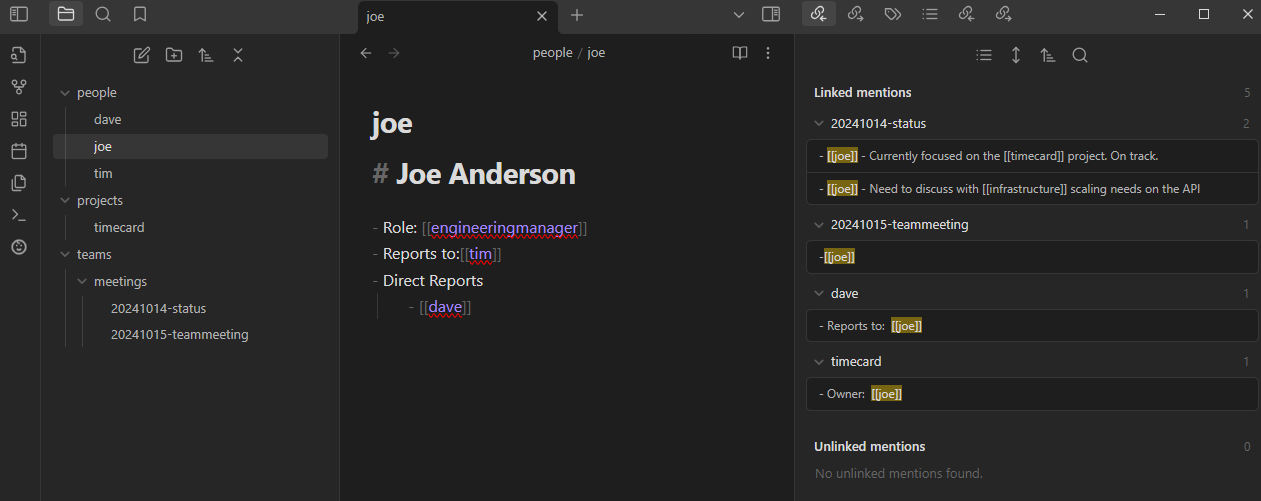Viewport: 1261px width, 501px height.
Task: Click the smiley face ribbon icon
Action: (x=19, y=247)
